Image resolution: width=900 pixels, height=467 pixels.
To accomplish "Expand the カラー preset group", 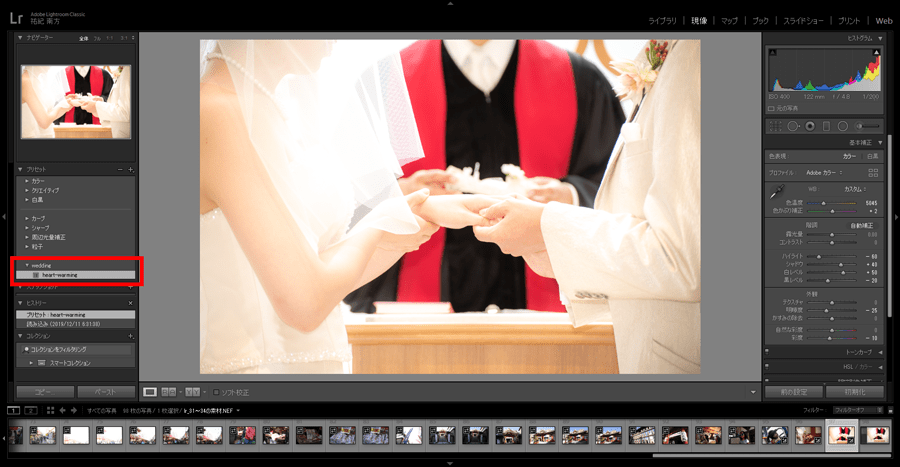I will click(26, 181).
